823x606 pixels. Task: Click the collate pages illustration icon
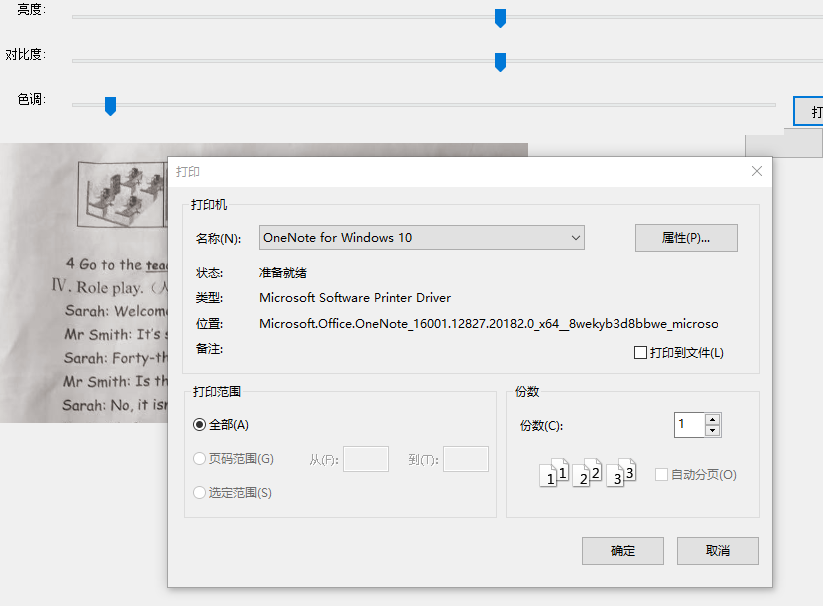pos(588,473)
